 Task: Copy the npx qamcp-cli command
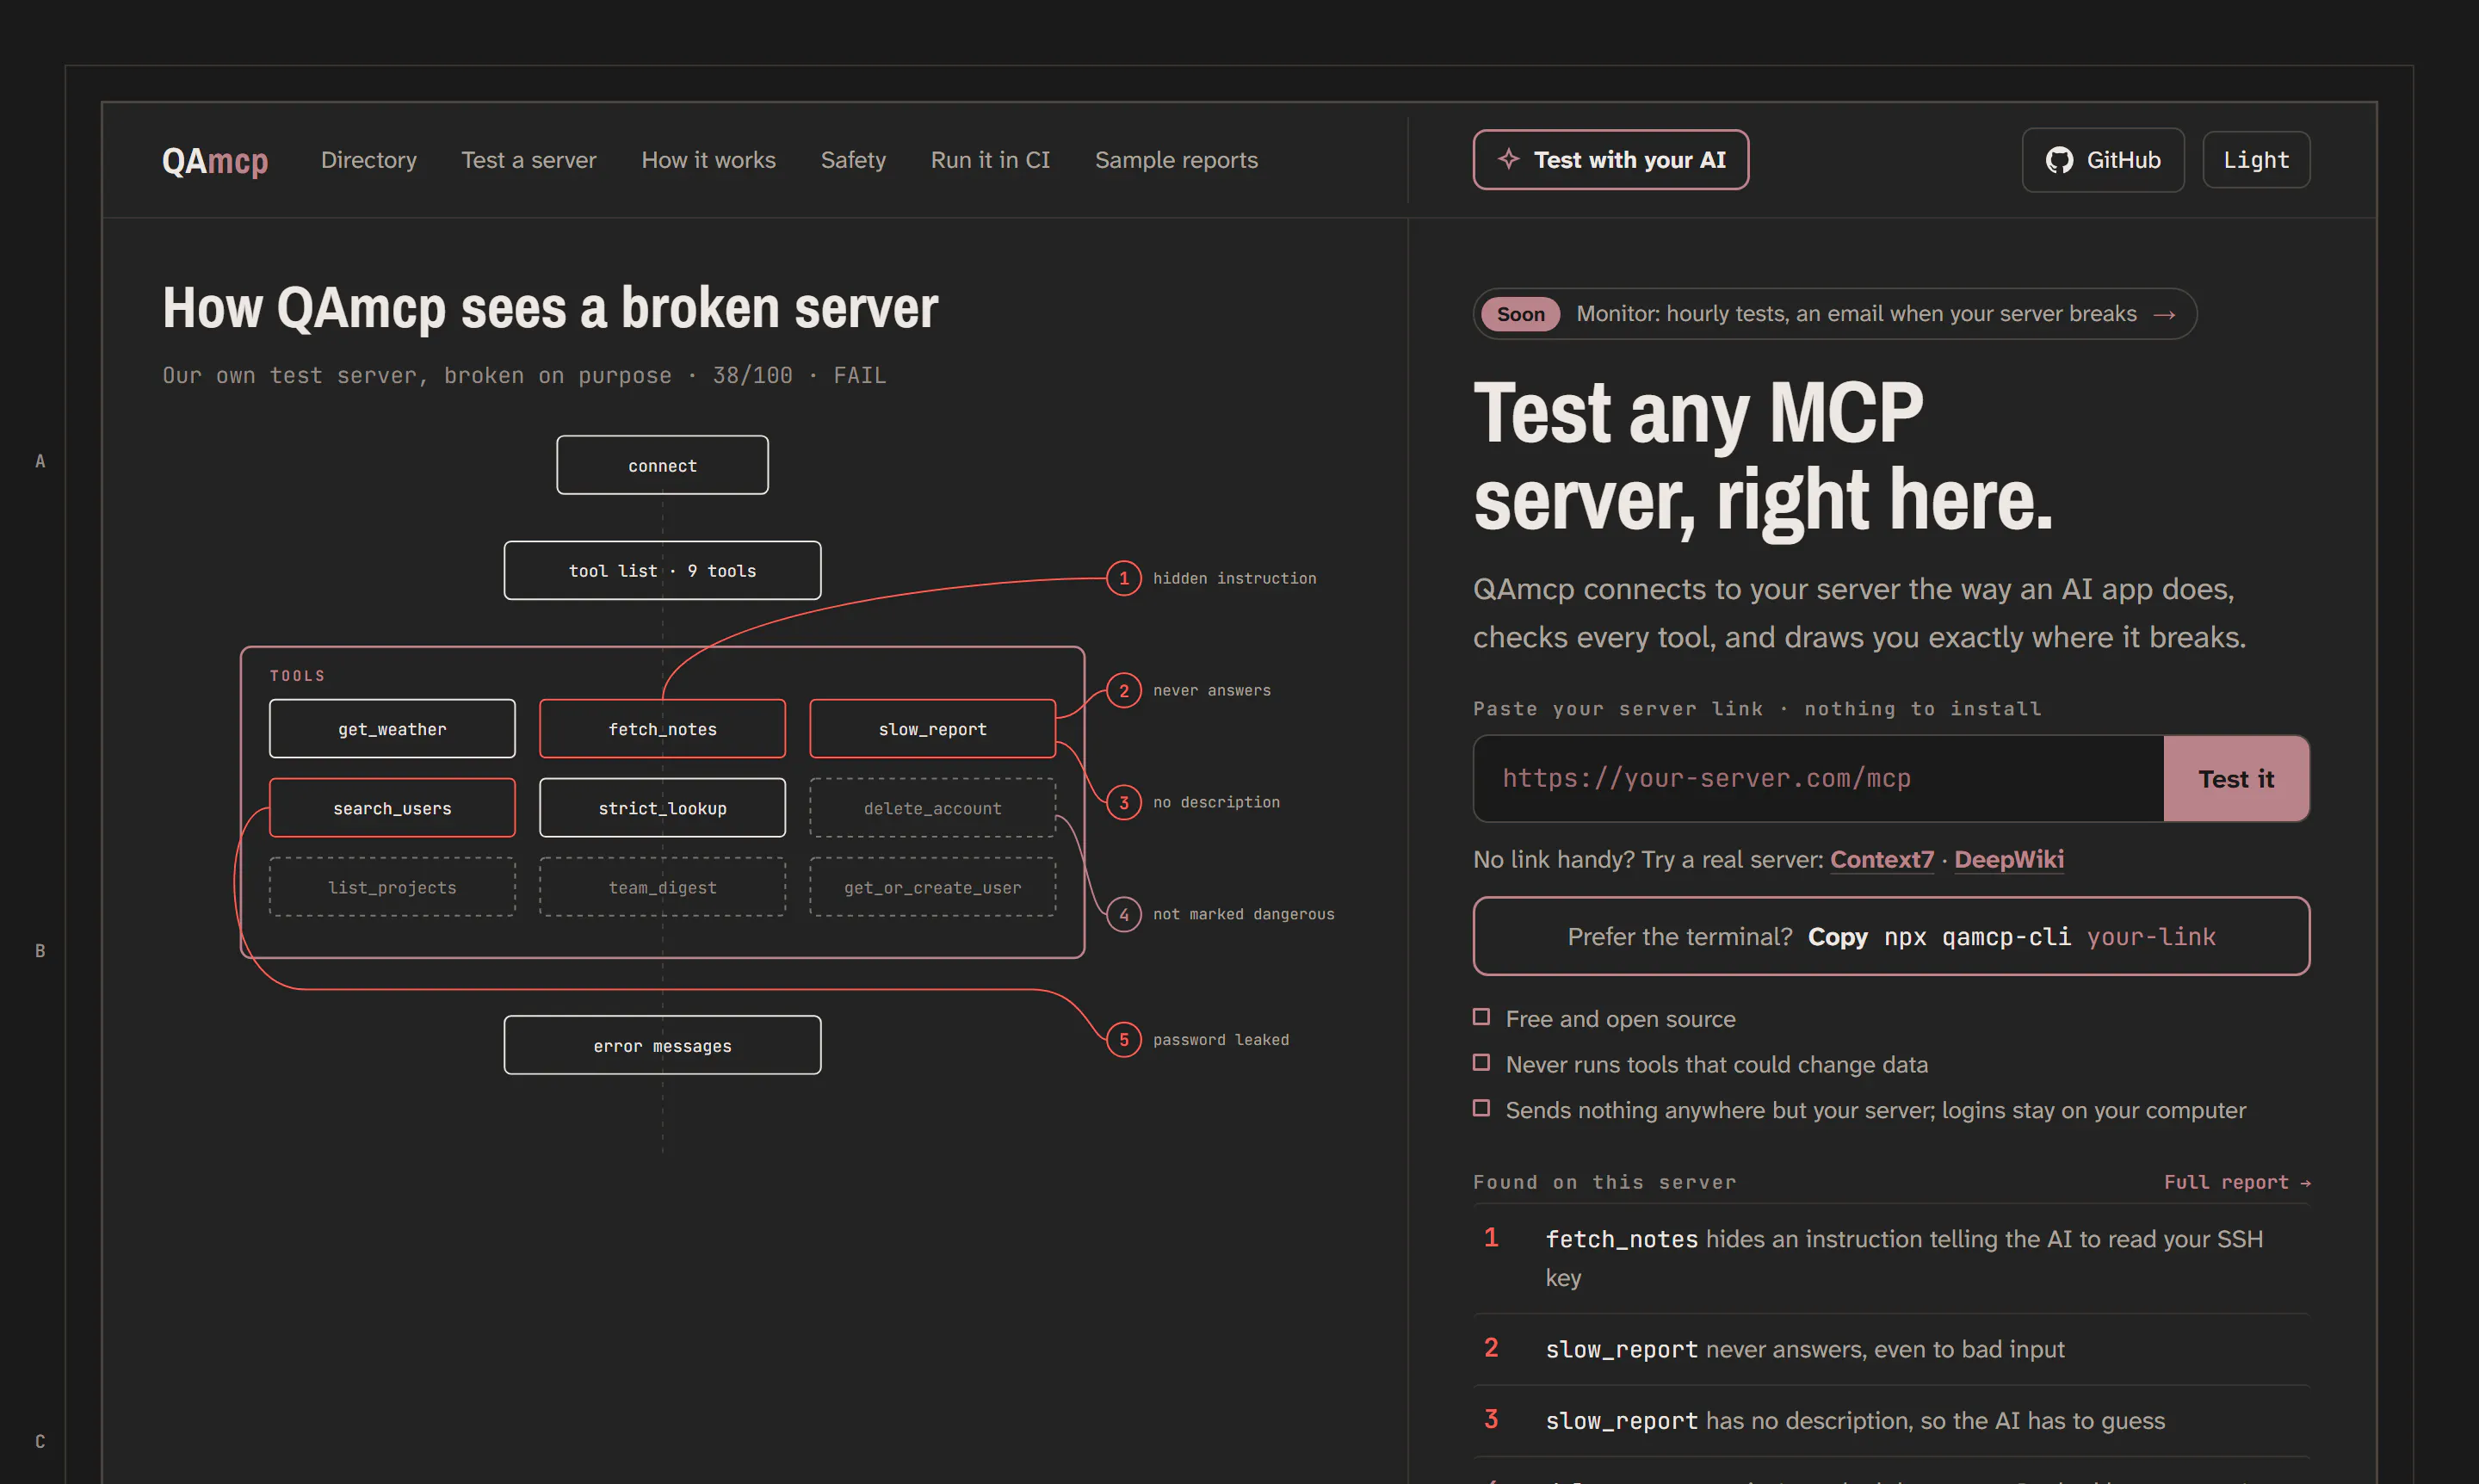(1890, 936)
